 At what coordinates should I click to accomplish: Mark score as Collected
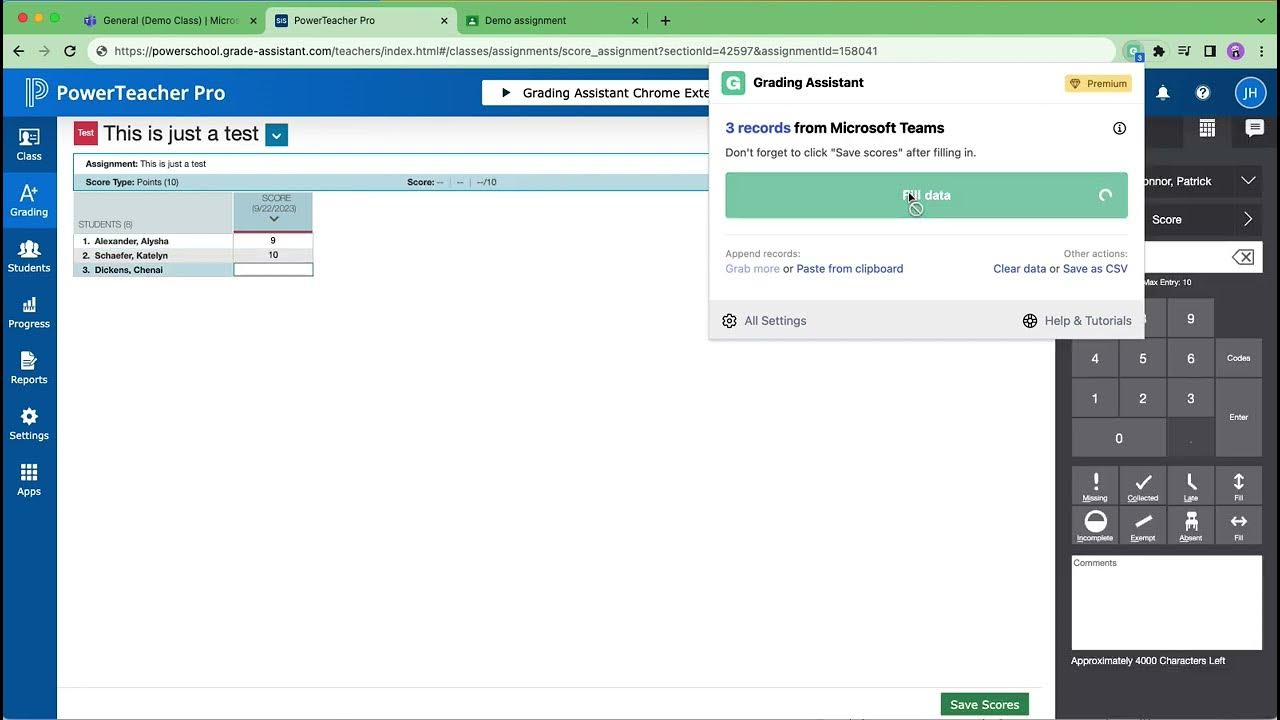click(x=1143, y=486)
